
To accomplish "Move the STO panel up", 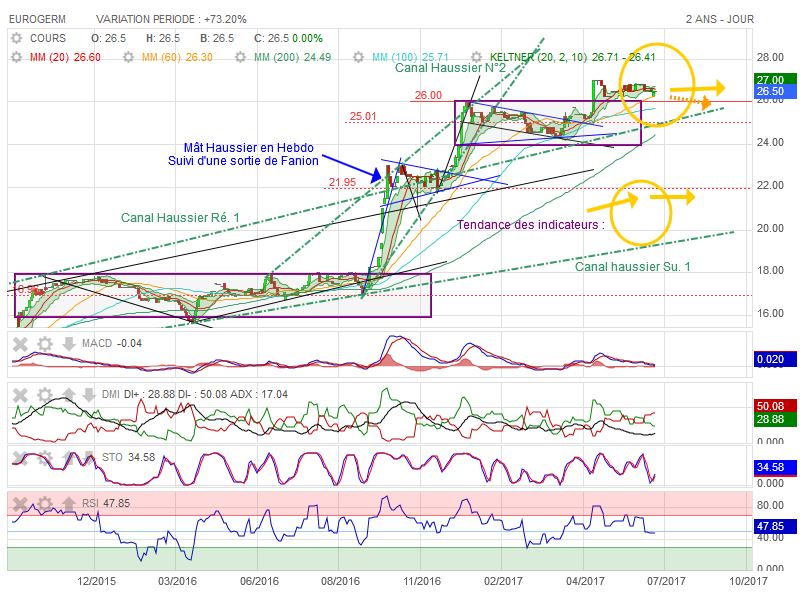I will (69, 457).
